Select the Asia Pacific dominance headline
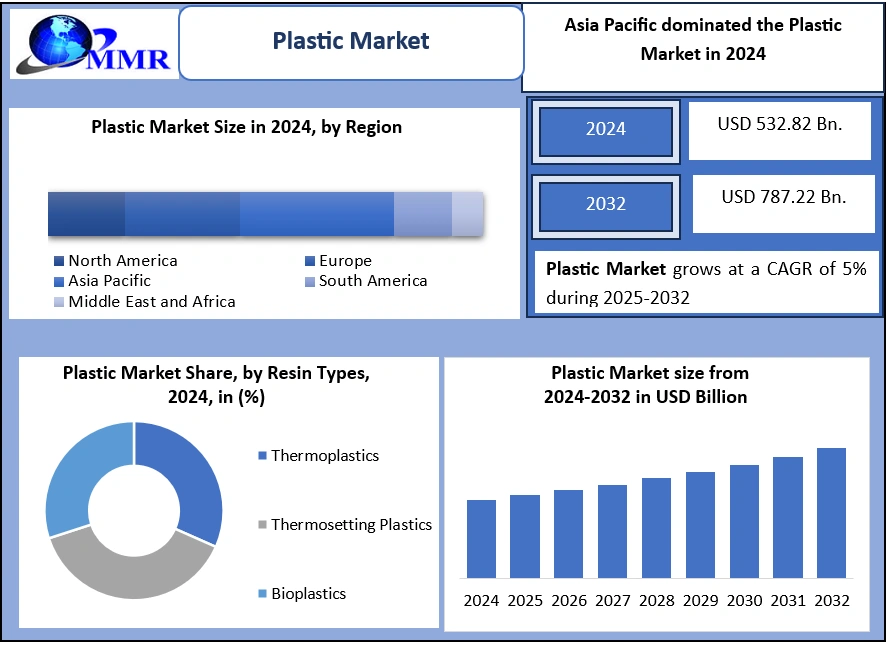 [705, 40]
